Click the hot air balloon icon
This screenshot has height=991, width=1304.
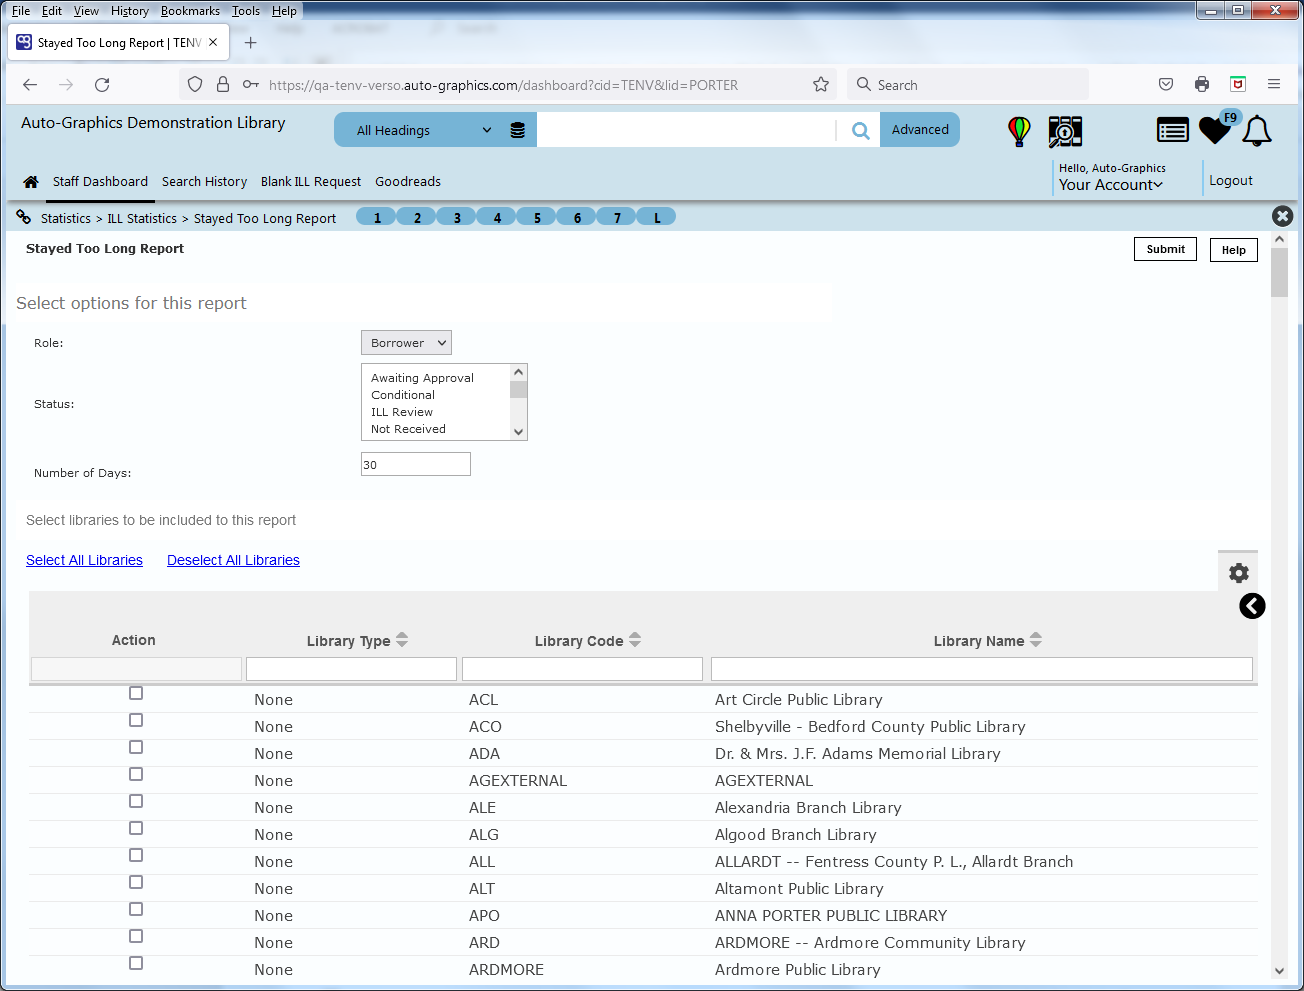click(x=1019, y=131)
